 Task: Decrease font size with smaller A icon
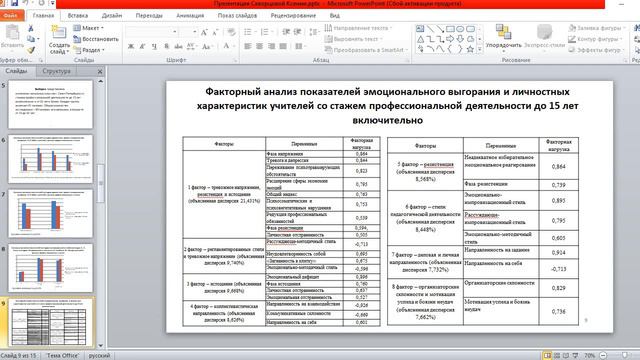coord(216,32)
